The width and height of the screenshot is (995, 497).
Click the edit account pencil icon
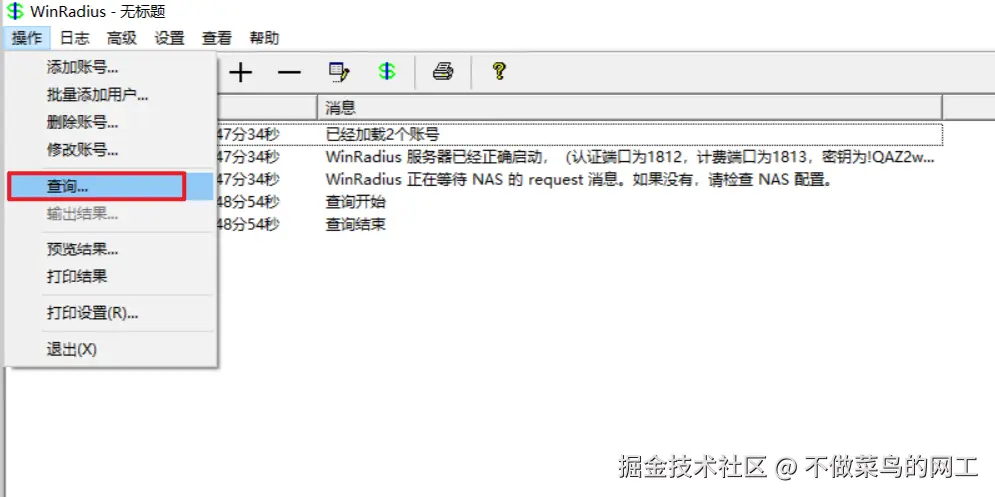click(339, 72)
